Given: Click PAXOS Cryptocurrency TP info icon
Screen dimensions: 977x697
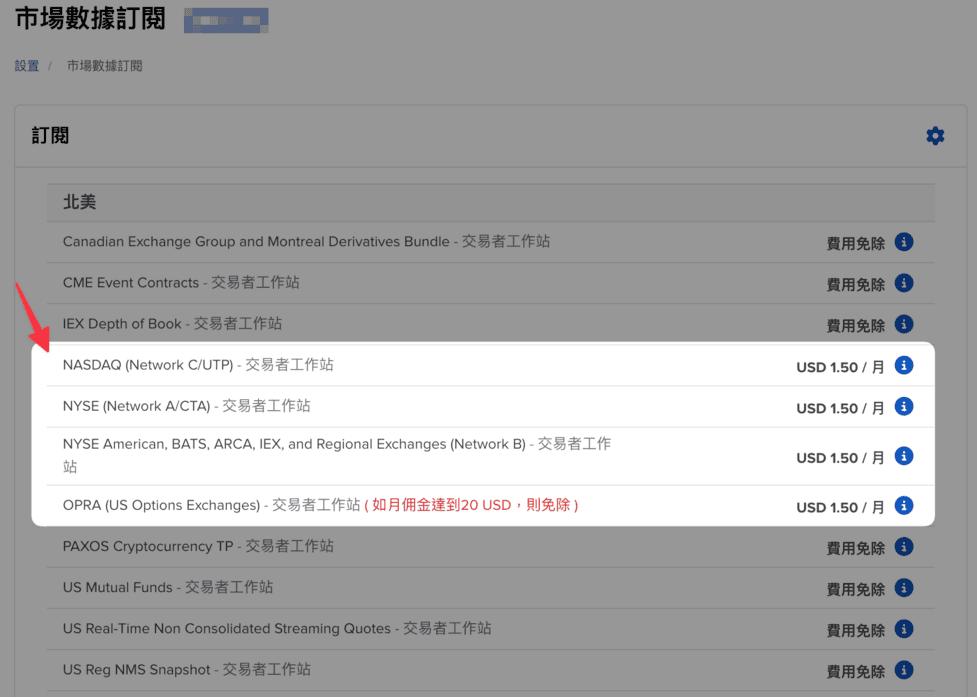Looking at the screenshot, I should (903, 547).
